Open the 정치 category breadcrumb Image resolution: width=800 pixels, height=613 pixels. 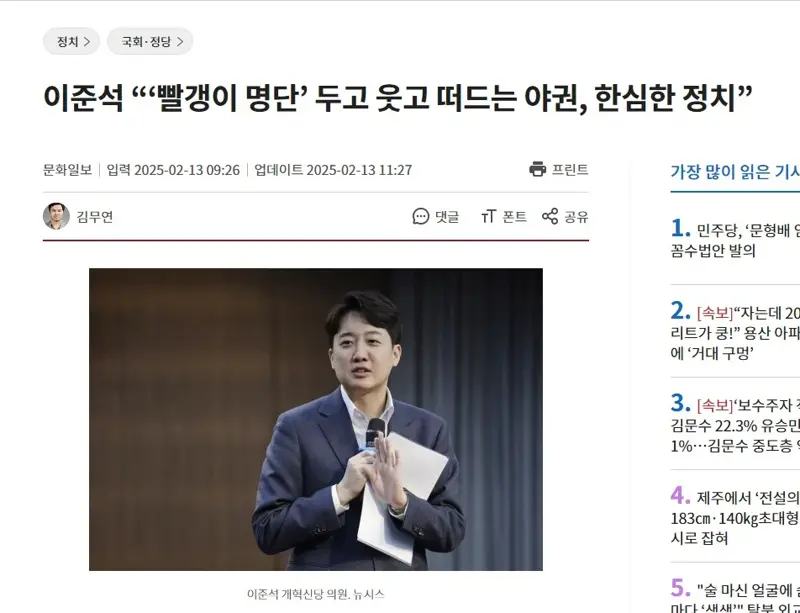[x=71, y=41]
